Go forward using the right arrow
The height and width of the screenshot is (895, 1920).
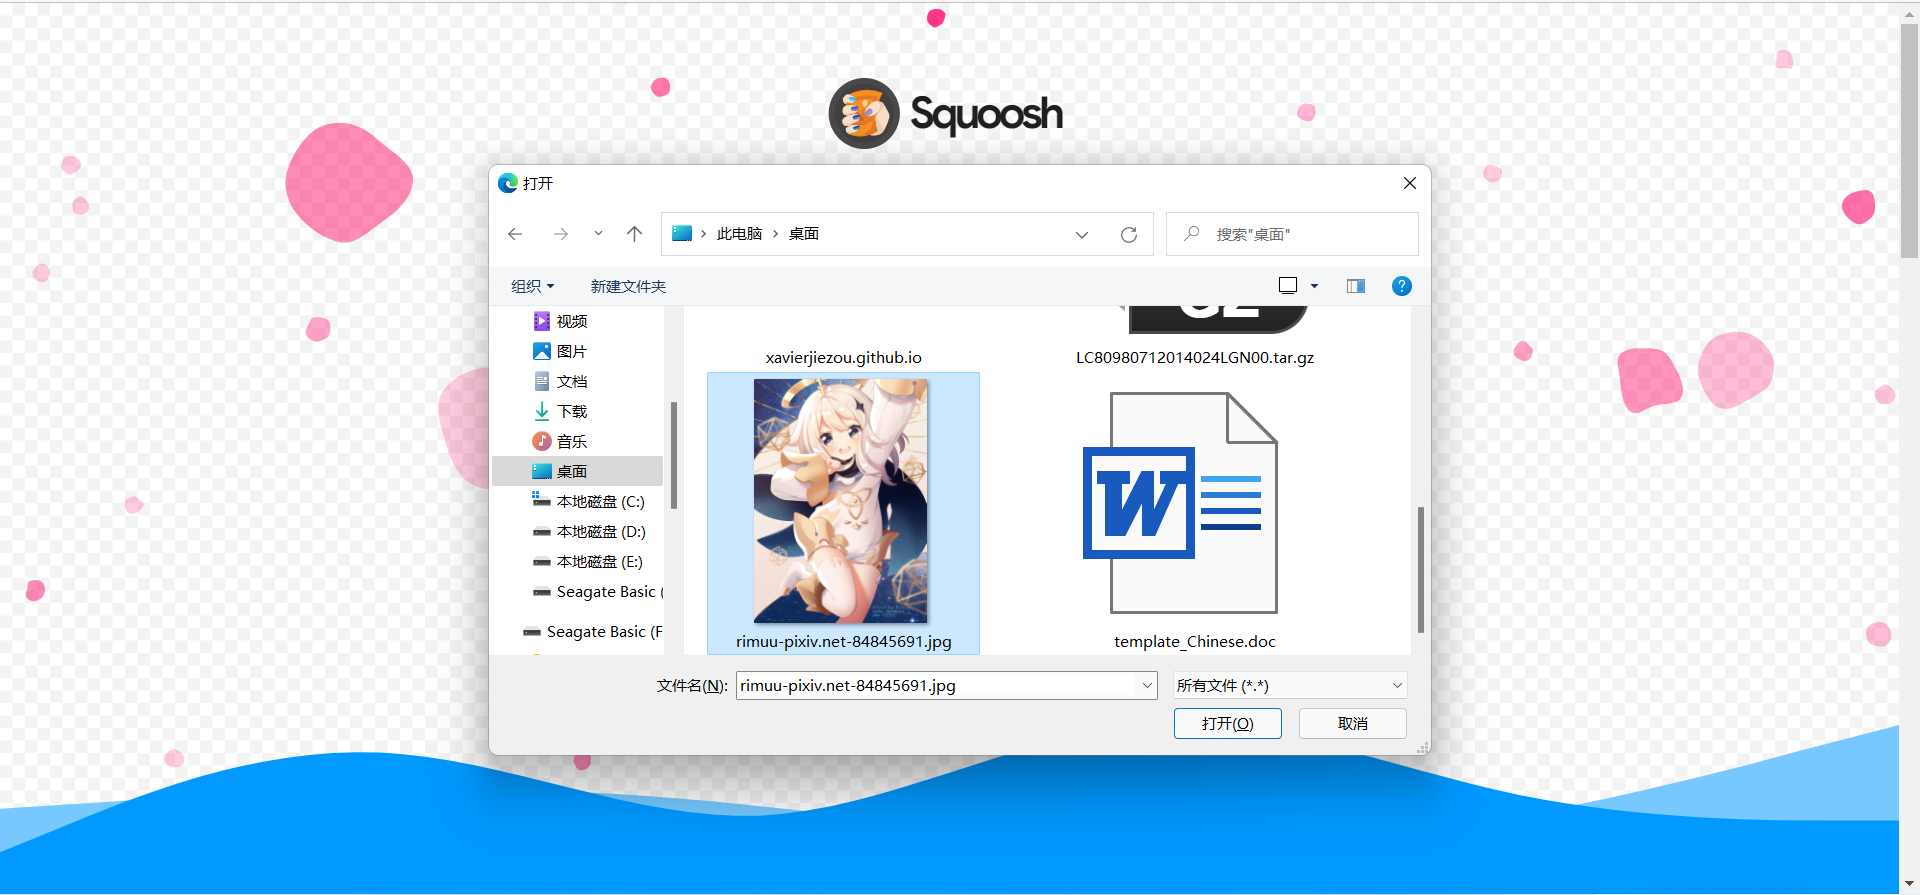561,234
